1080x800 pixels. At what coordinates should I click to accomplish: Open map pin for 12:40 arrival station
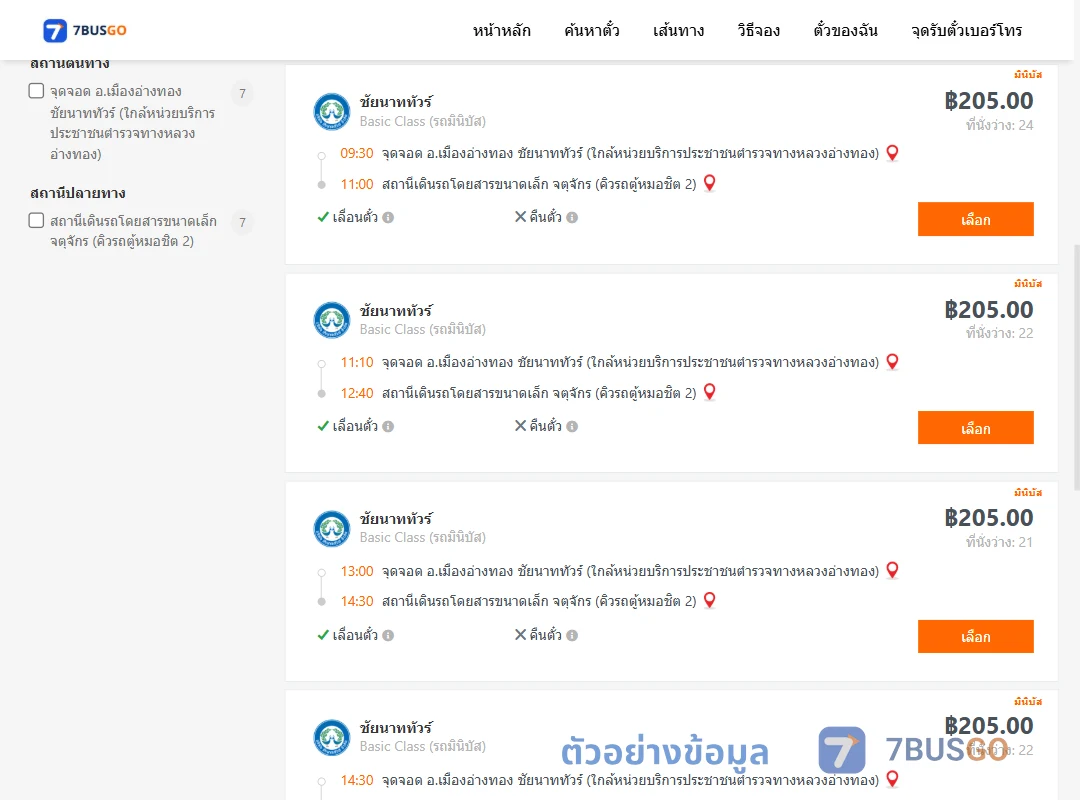coord(709,392)
